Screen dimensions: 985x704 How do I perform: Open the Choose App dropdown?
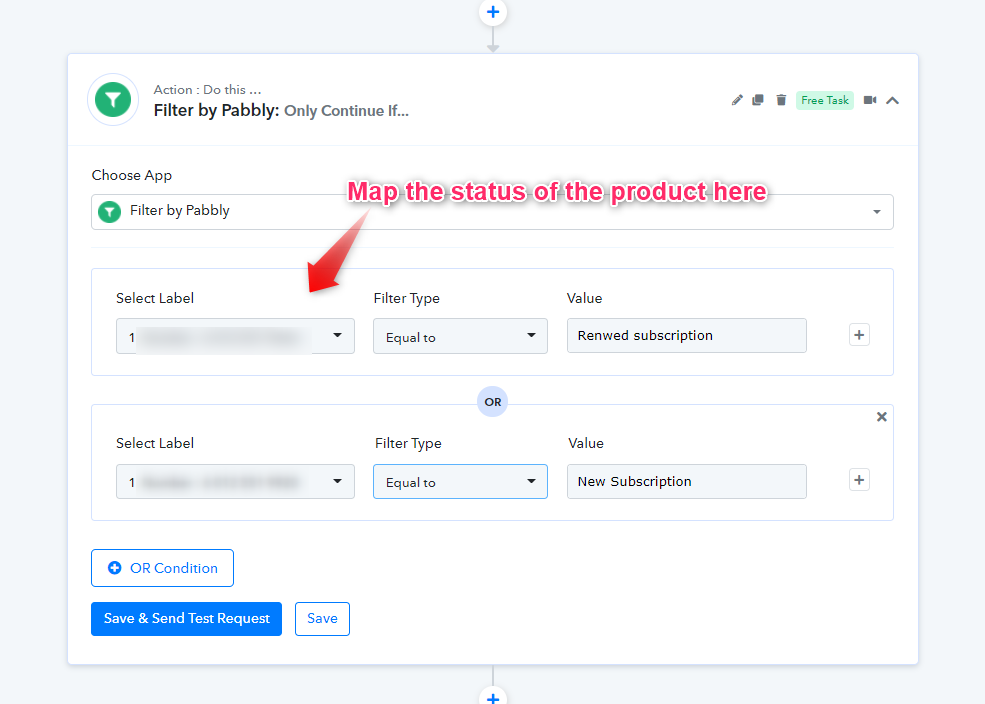[x=492, y=212]
